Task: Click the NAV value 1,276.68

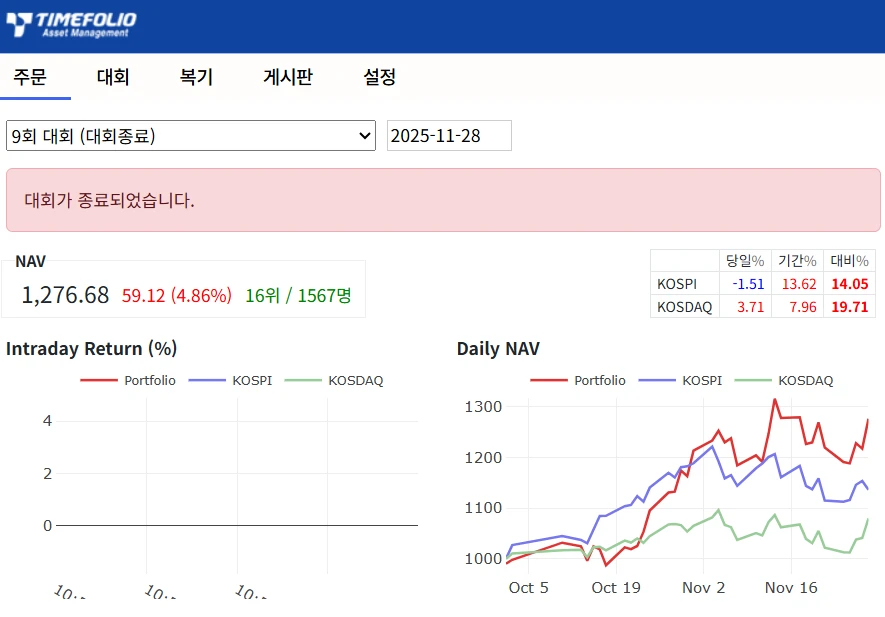Action: pos(65,296)
